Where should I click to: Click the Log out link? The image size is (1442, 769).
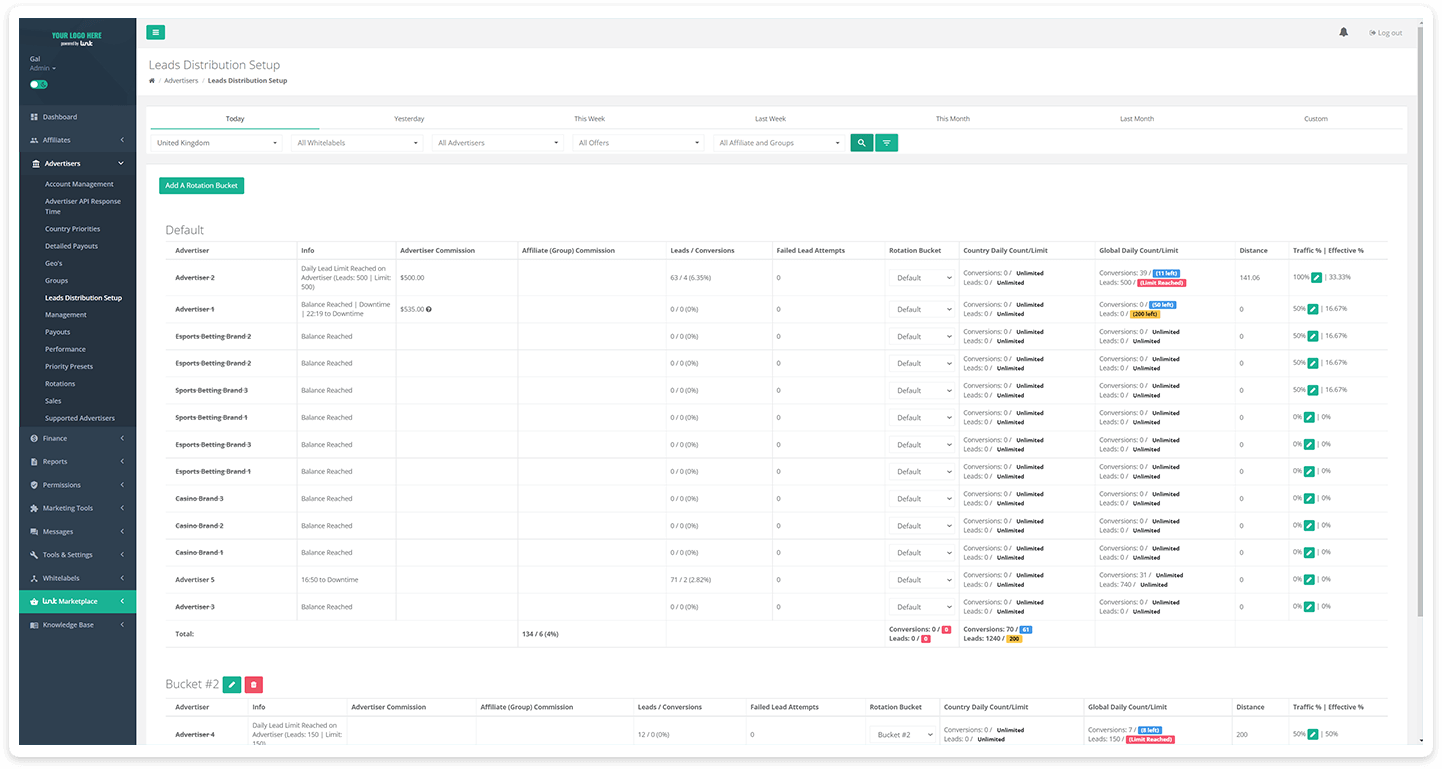[x=1386, y=33]
